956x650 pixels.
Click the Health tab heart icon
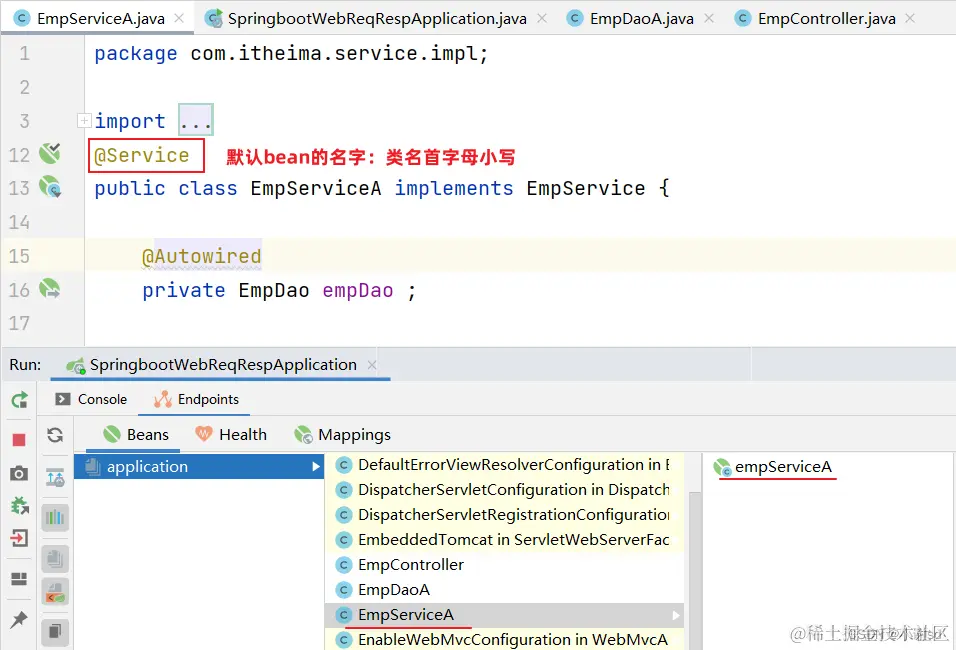(x=204, y=434)
